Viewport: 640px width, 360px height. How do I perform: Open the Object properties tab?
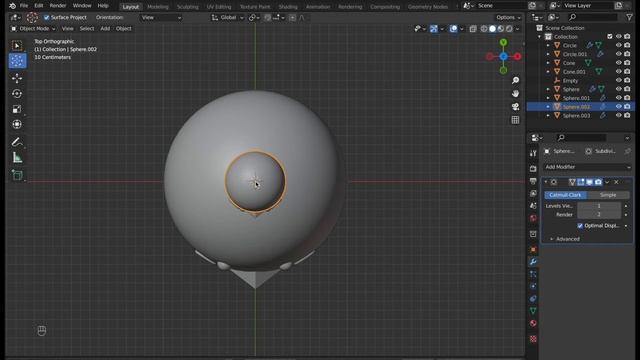[533, 249]
